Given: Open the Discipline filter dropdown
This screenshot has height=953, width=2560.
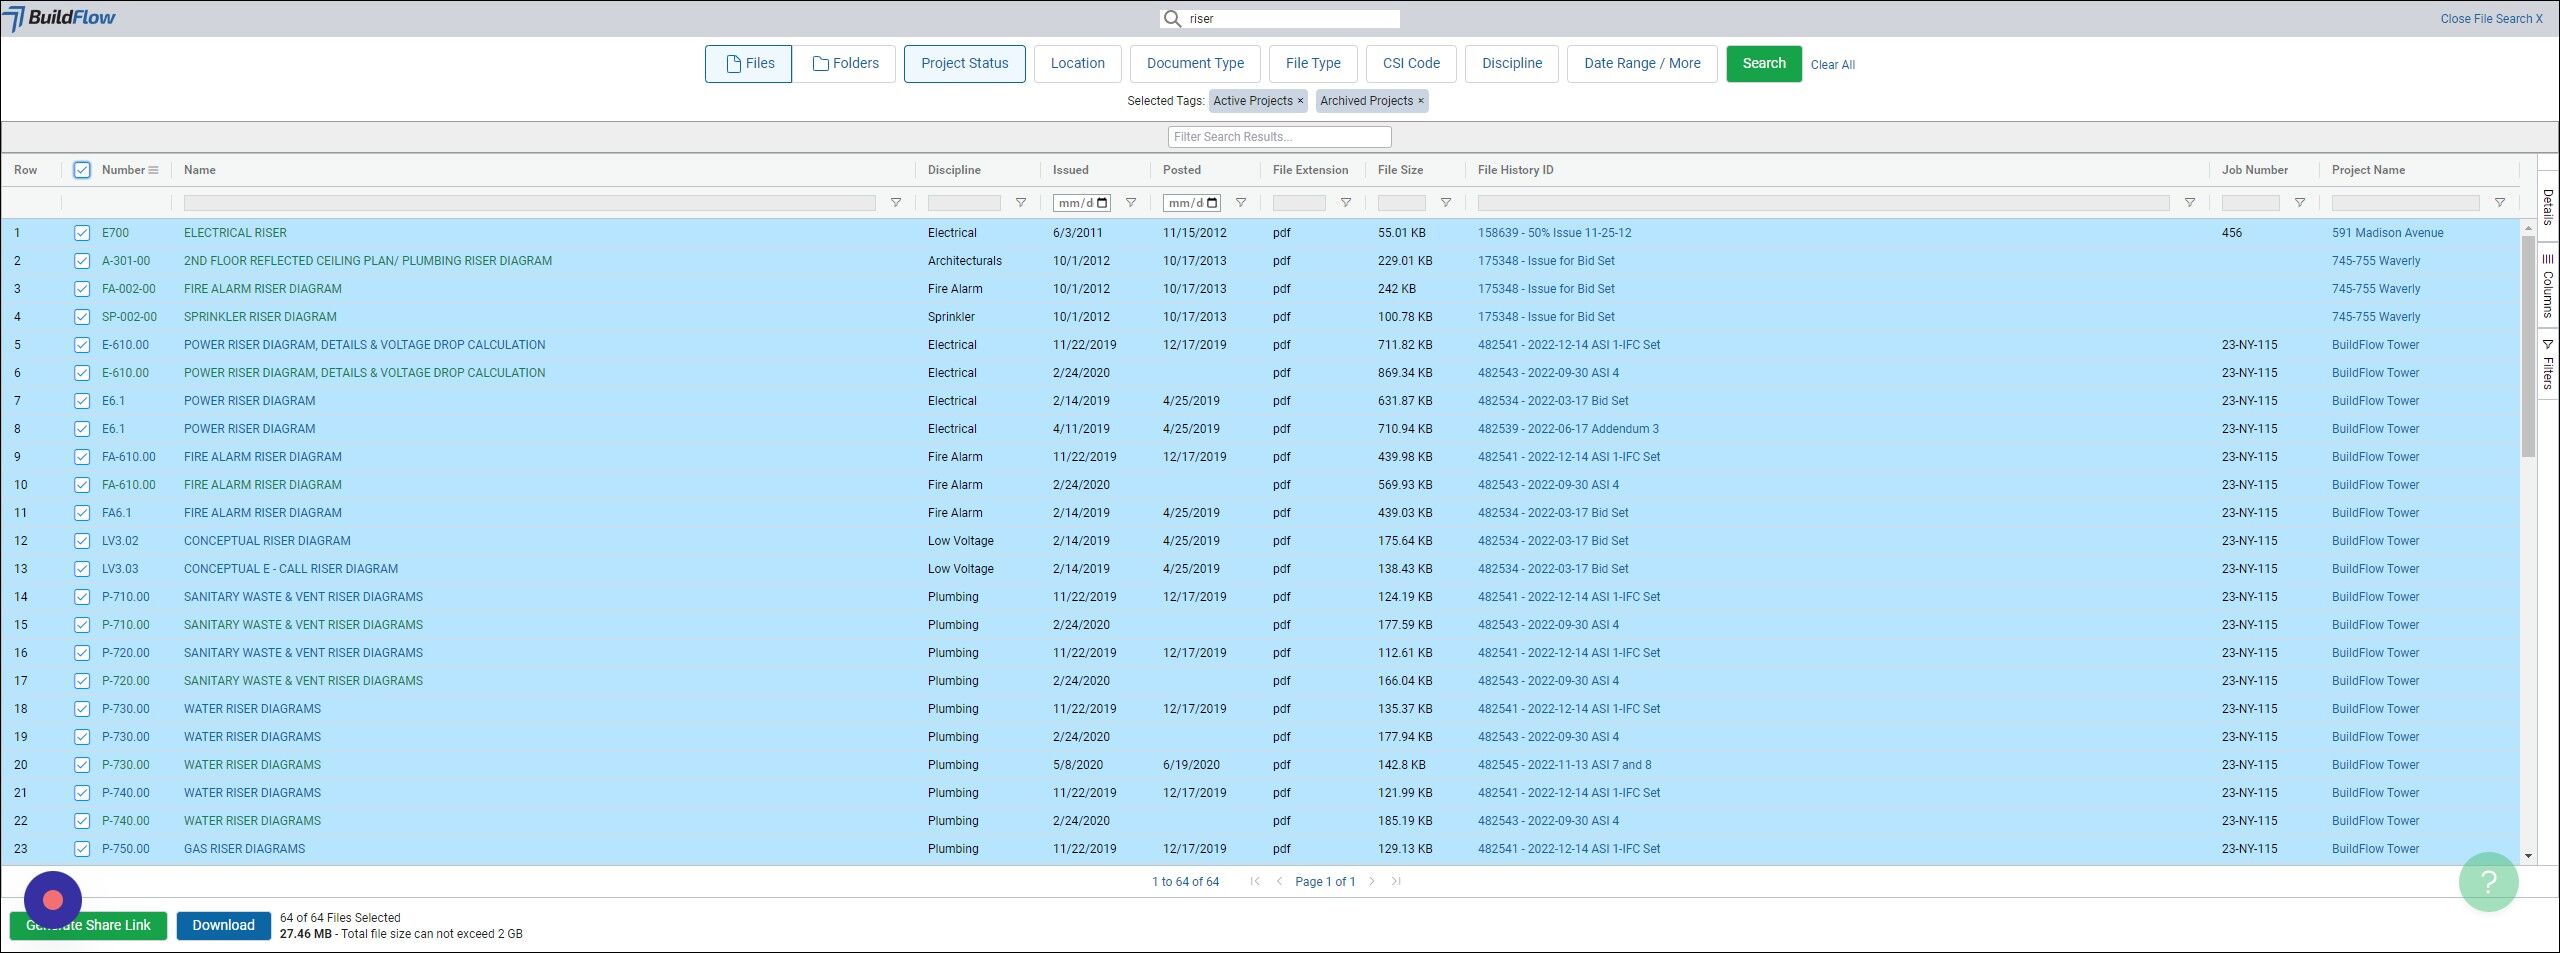Looking at the screenshot, I should click(x=1511, y=64).
